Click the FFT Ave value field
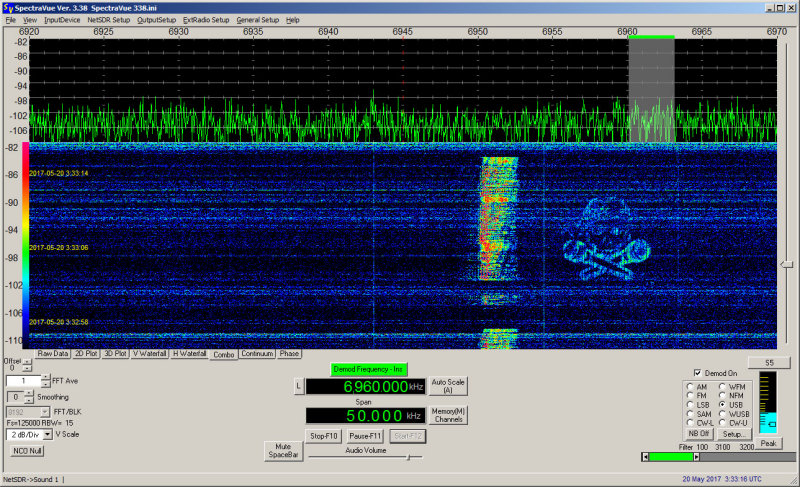The image size is (800, 487). coord(23,381)
